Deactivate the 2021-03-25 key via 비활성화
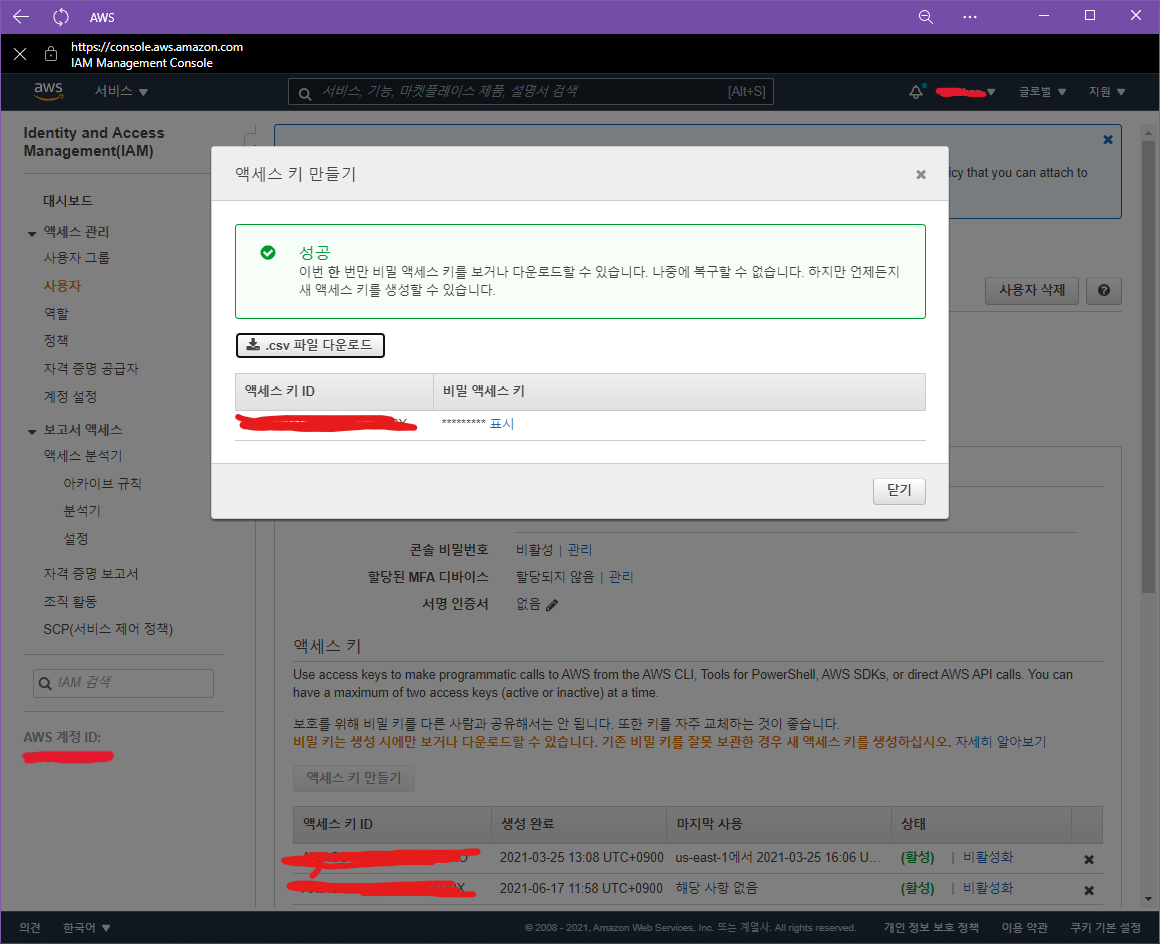This screenshot has height=944, width=1160. [988, 857]
